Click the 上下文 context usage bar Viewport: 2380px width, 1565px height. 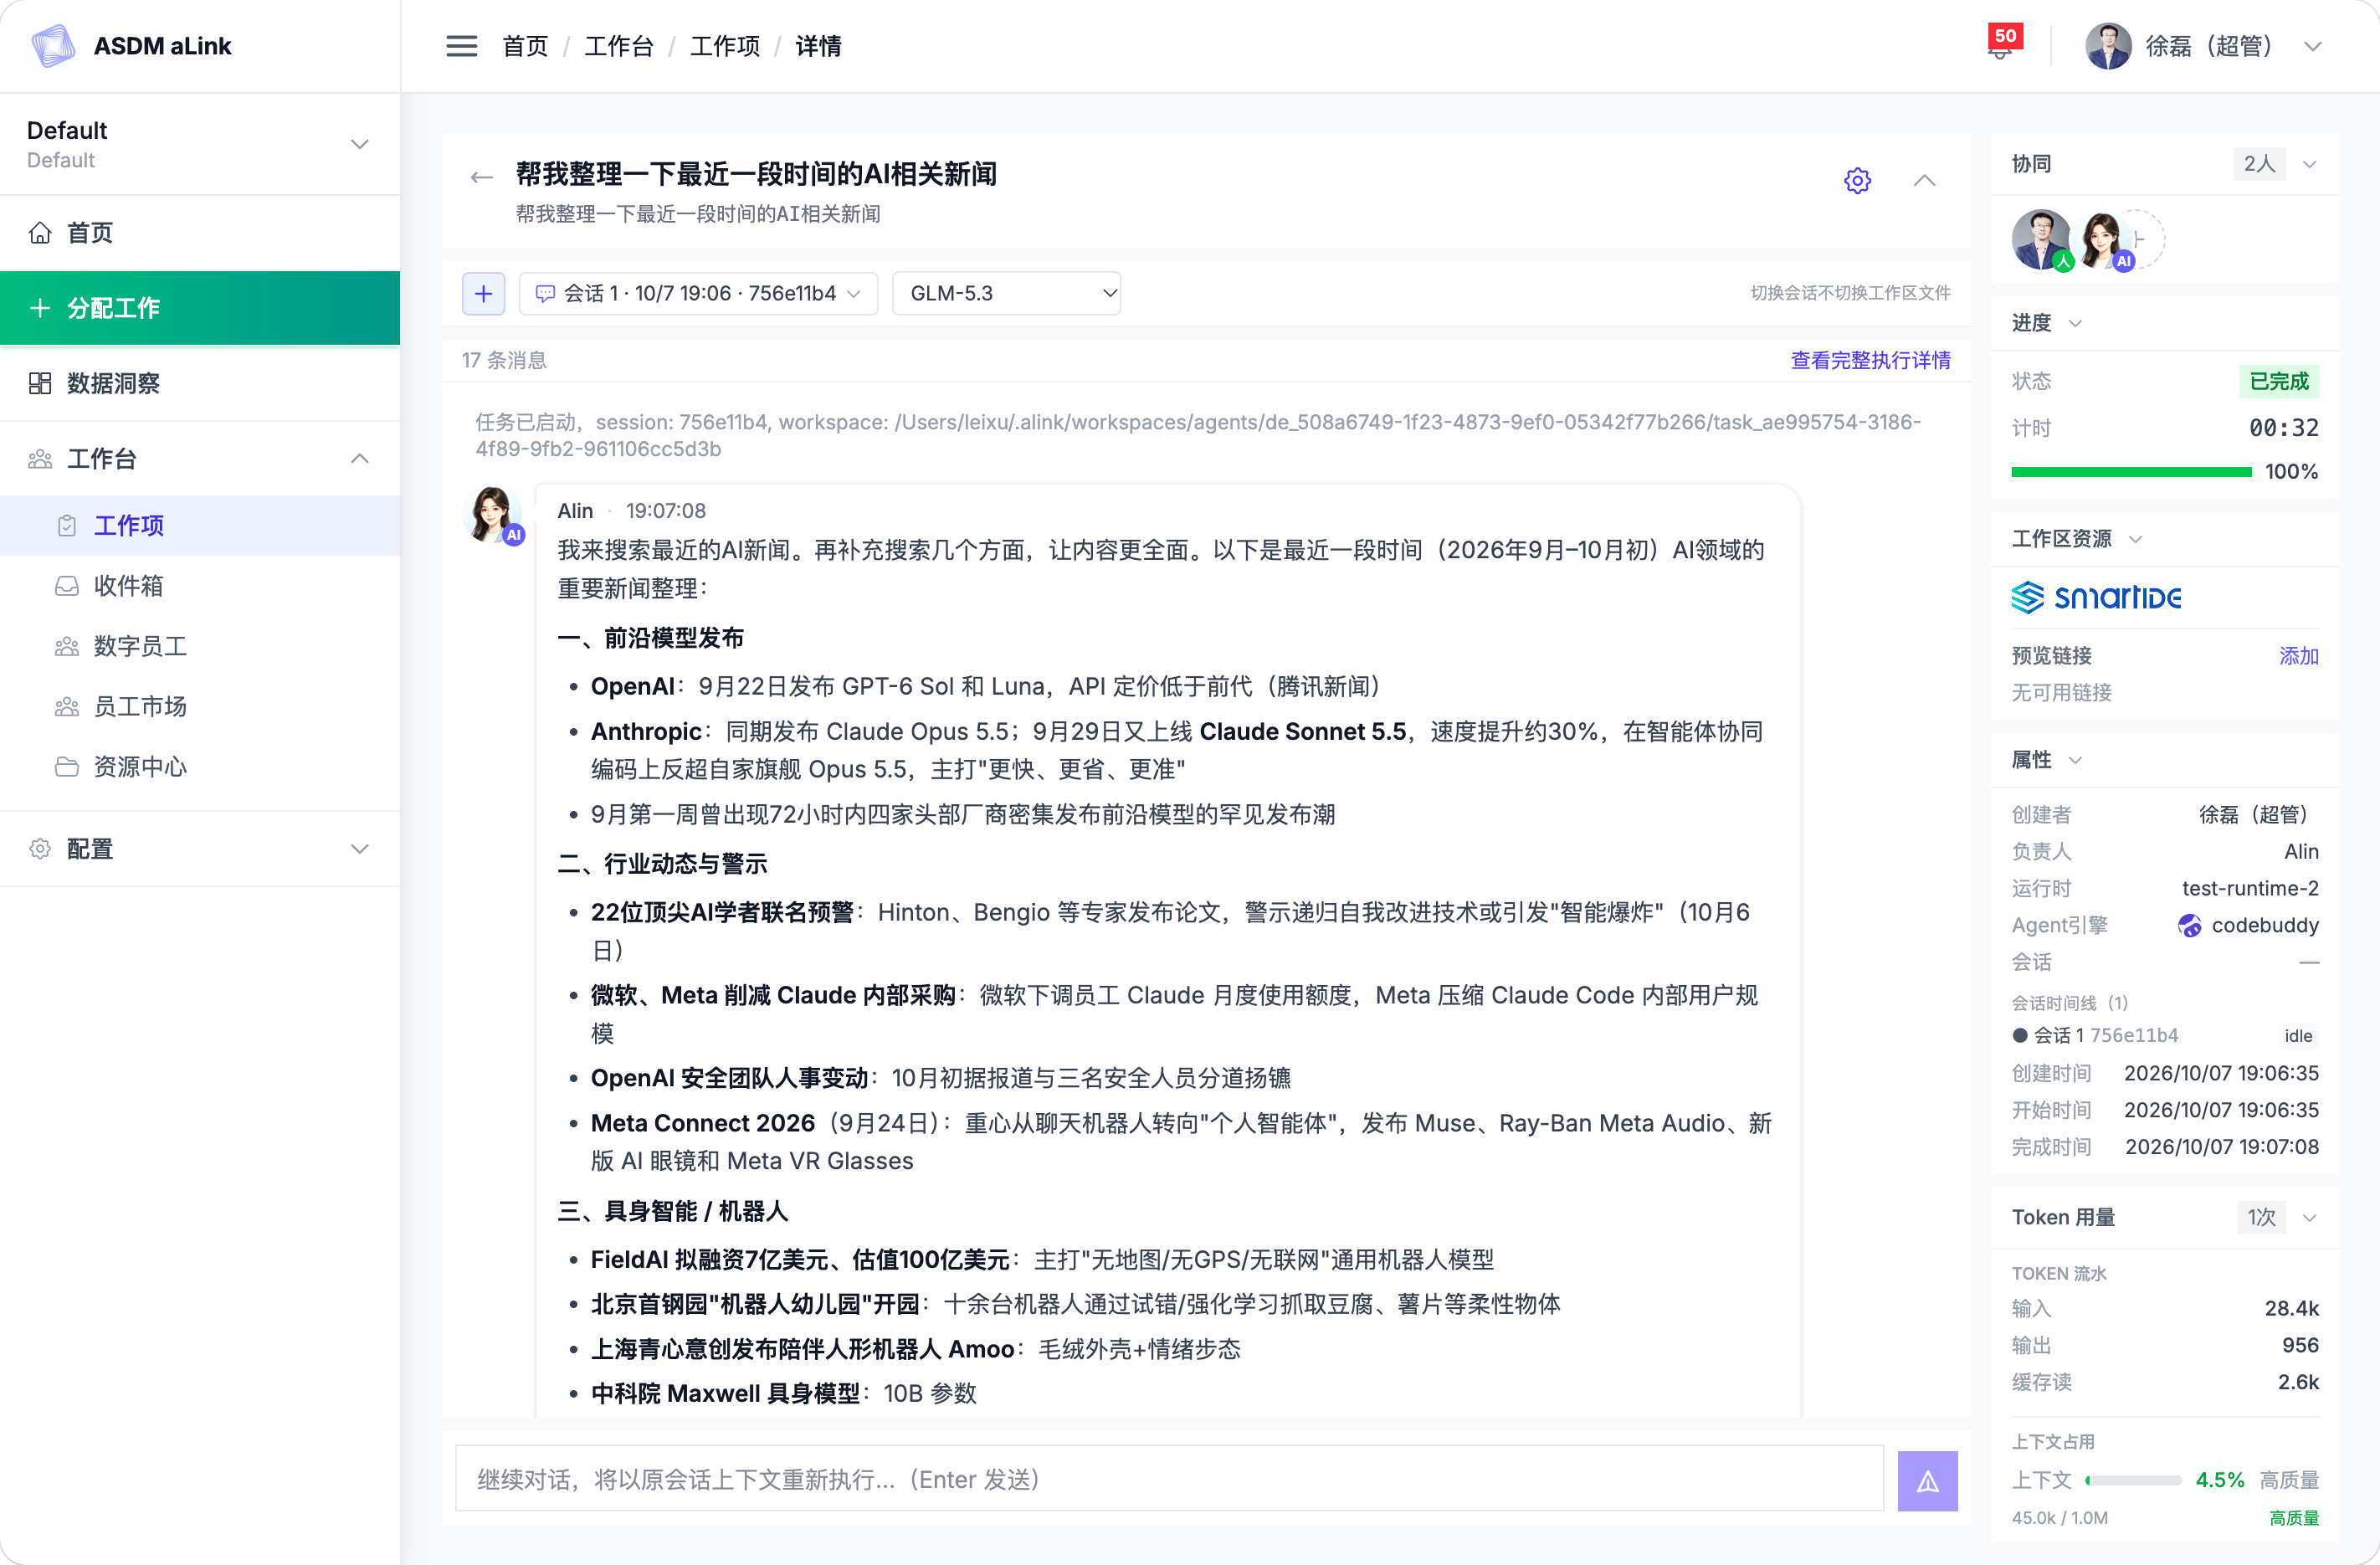2132,1480
